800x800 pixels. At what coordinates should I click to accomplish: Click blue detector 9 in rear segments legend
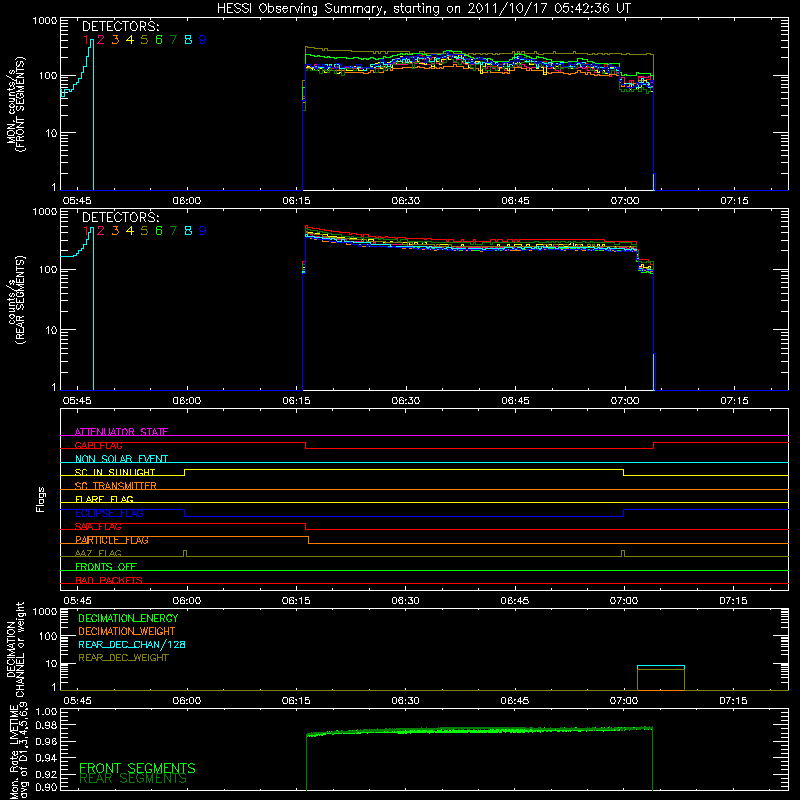pyautogui.click(x=203, y=231)
